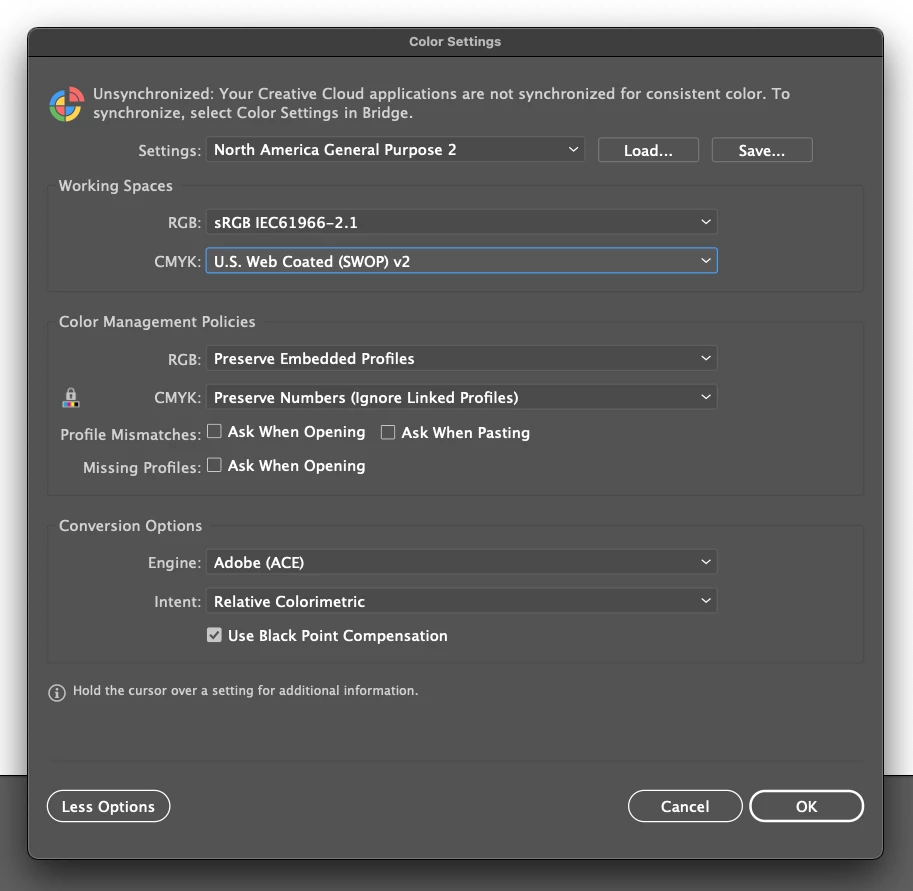The image size is (913, 891).
Task: Click the Hold the cursor hint text
Action: tap(245, 691)
